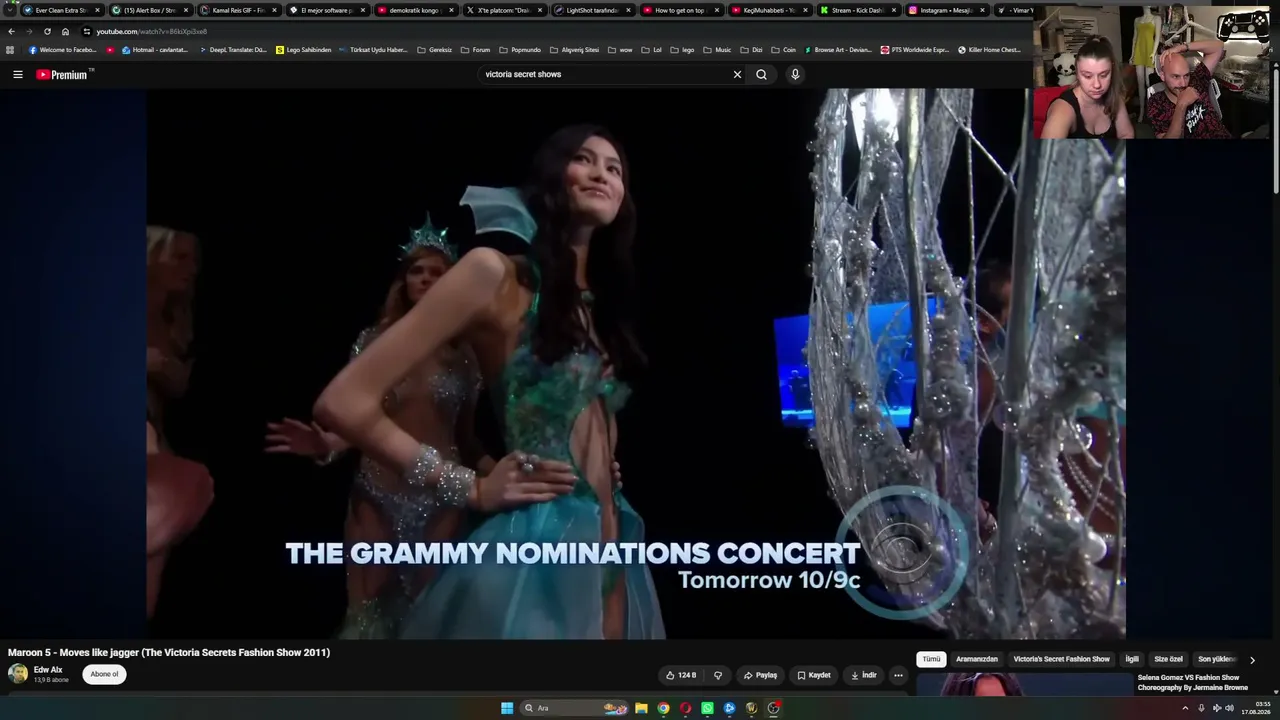
Task: Open the Killer Home Chest bookmark
Action: [x=989, y=50]
